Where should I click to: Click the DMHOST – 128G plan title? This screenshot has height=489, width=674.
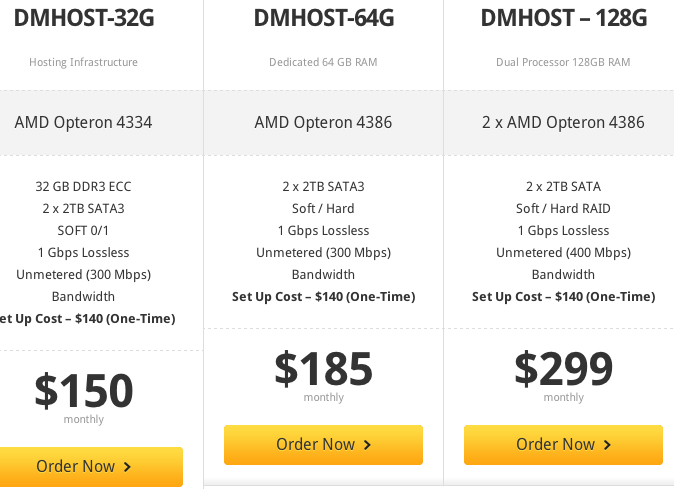(x=563, y=18)
